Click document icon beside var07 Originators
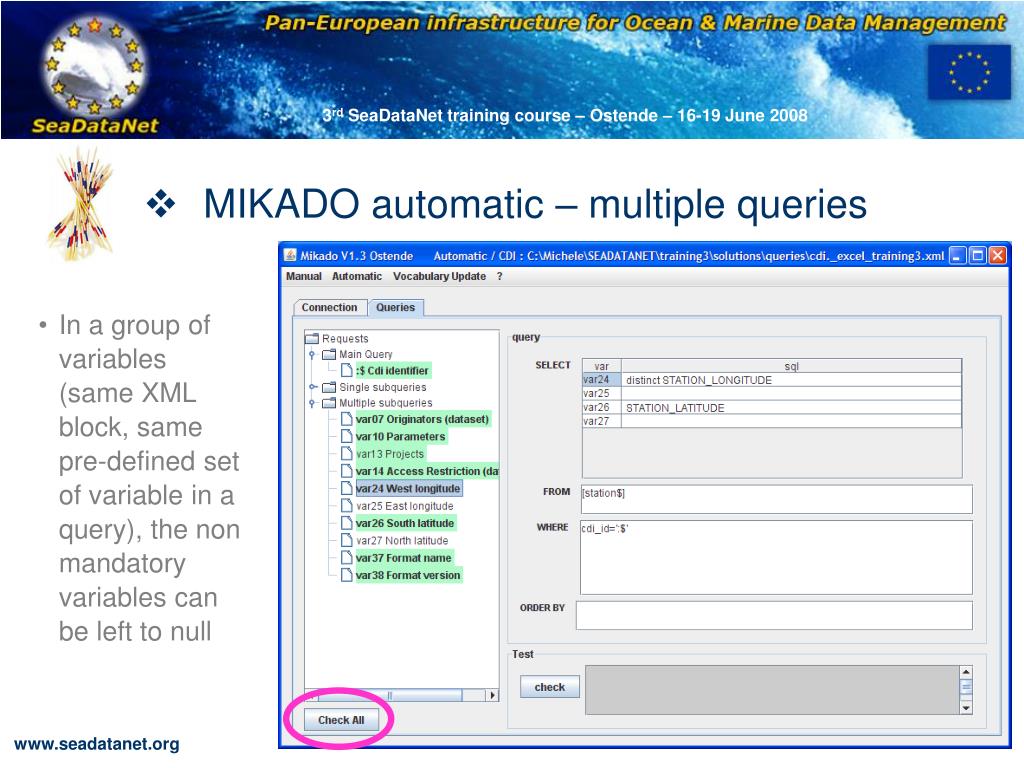The width and height of the screenshot is (1024, 768). pos(347,419)
